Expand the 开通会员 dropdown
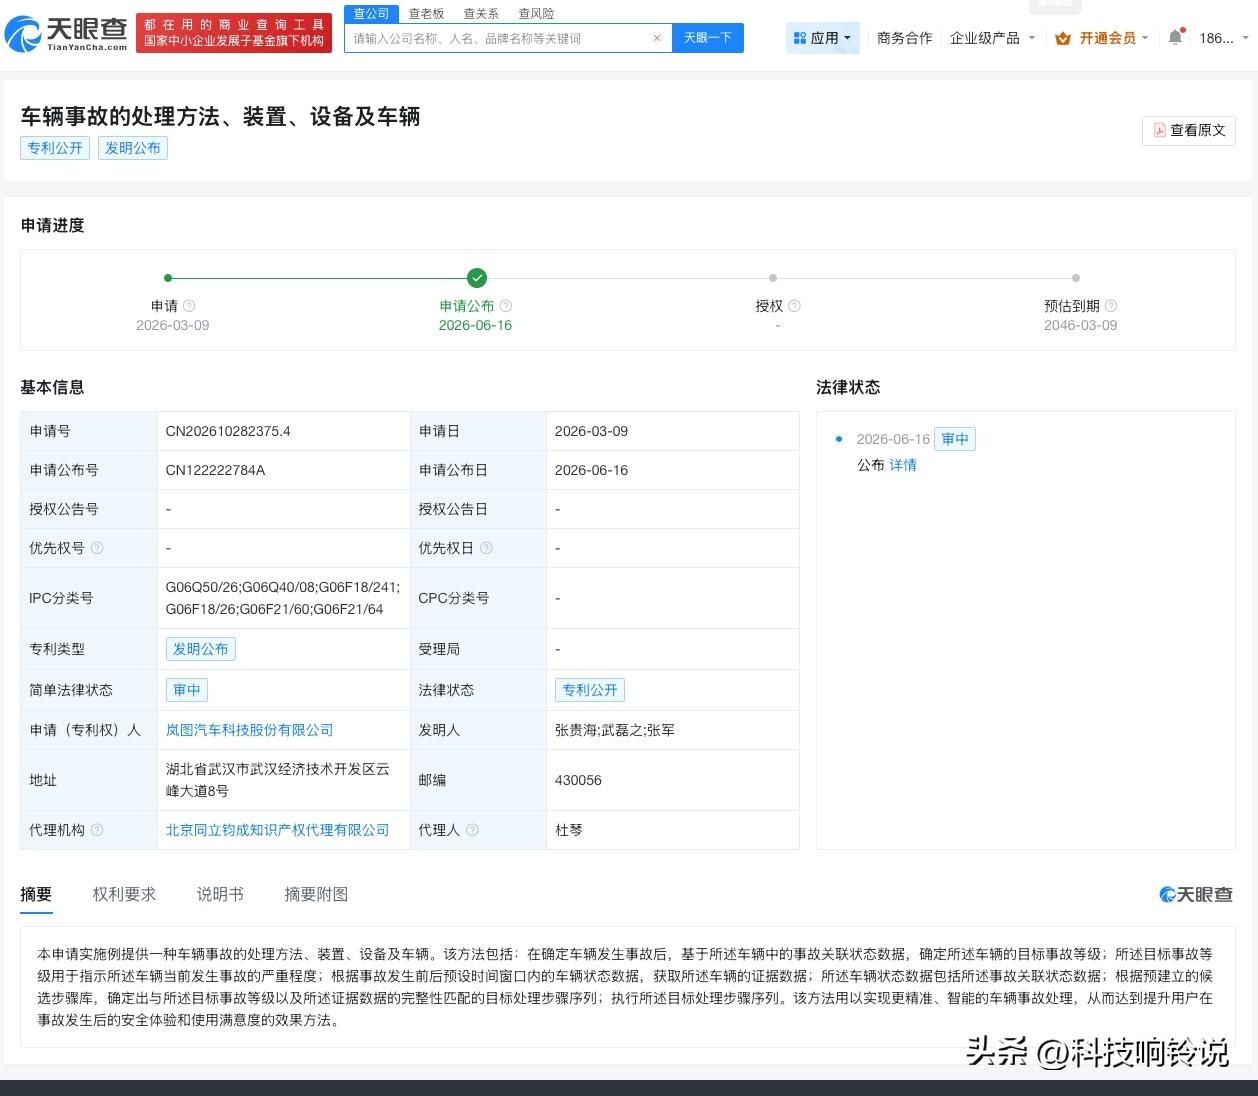The height and width of the screenshot is (1096, 1258). coord(1102,38)
